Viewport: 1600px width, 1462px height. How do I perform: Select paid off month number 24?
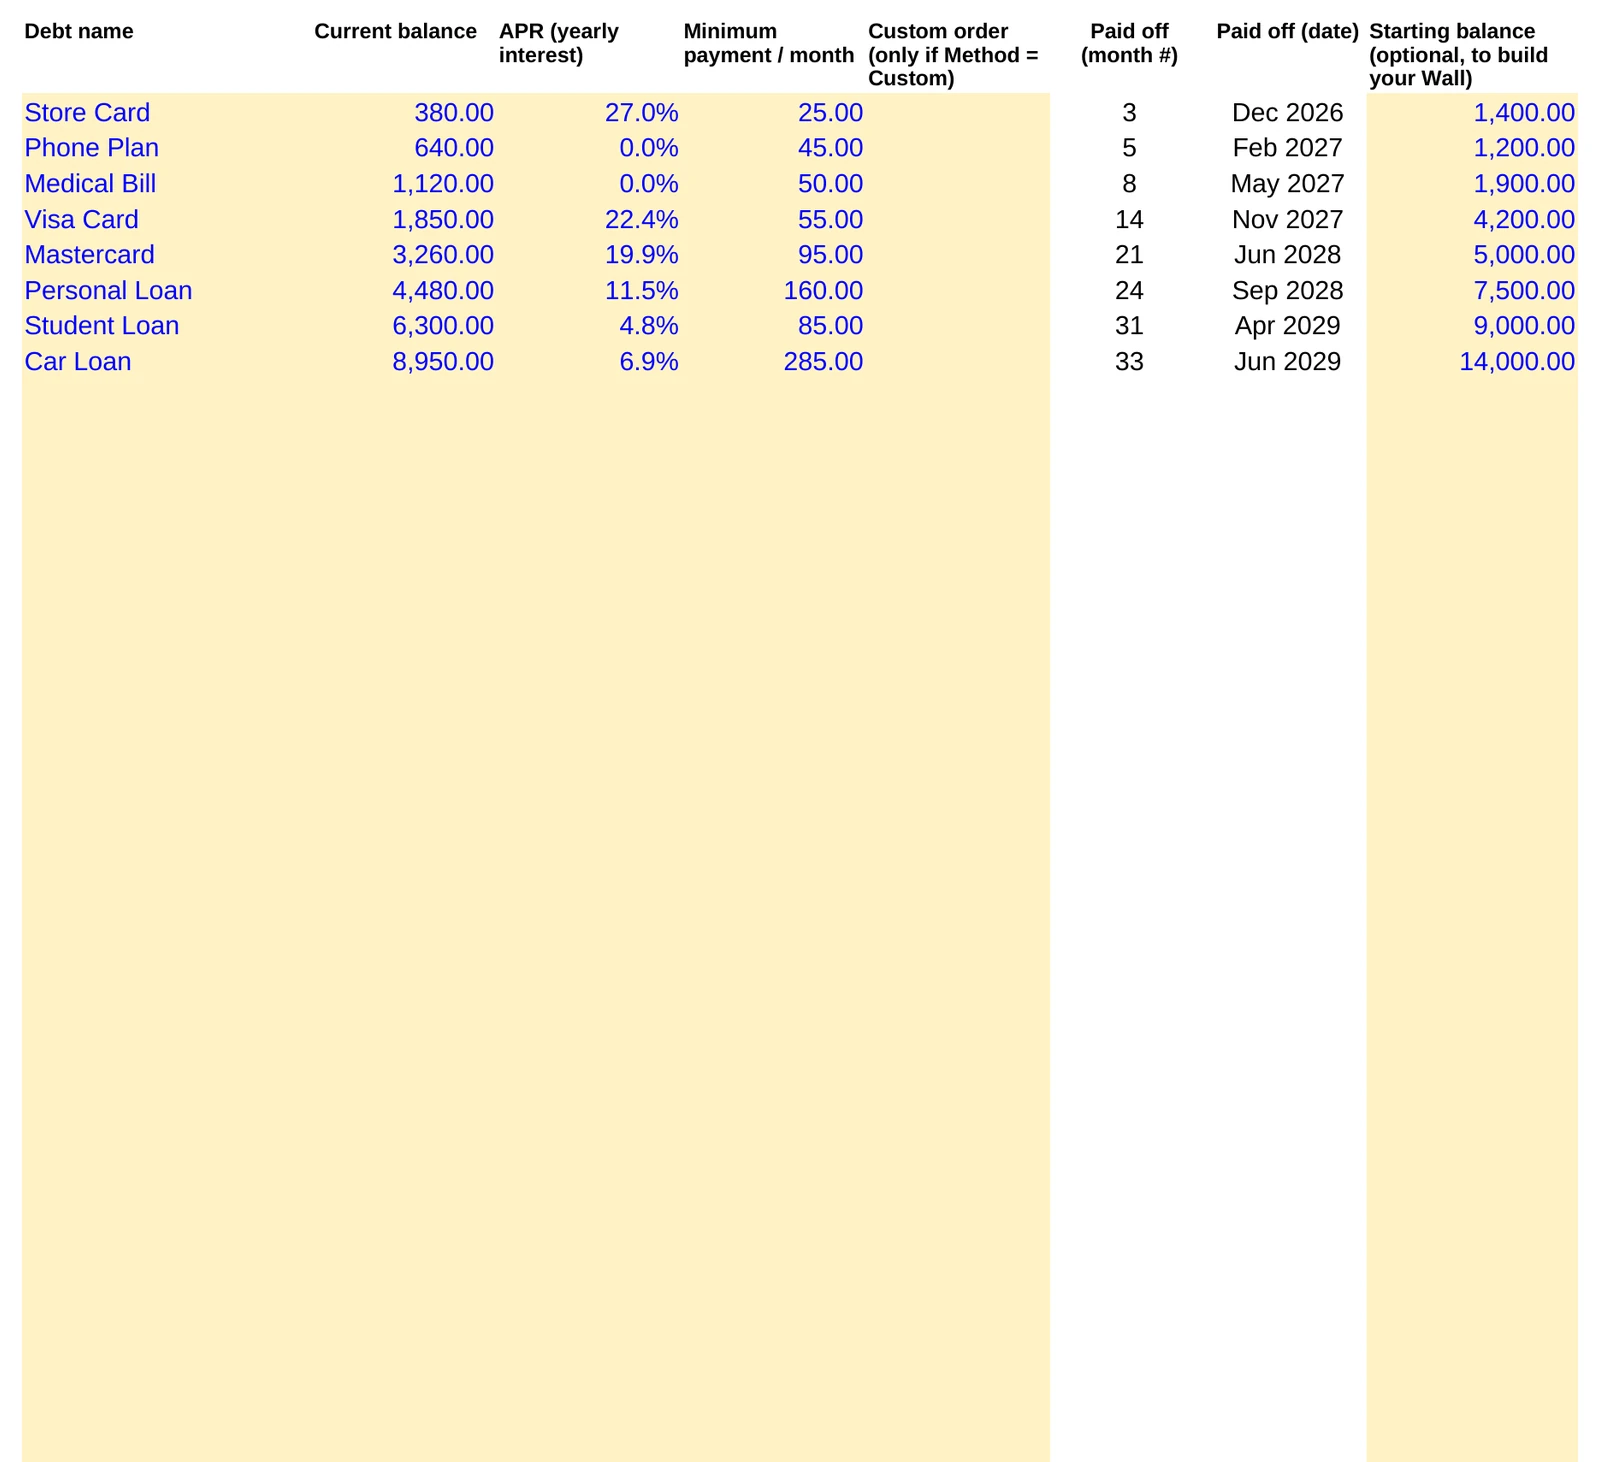[1129, 290]
